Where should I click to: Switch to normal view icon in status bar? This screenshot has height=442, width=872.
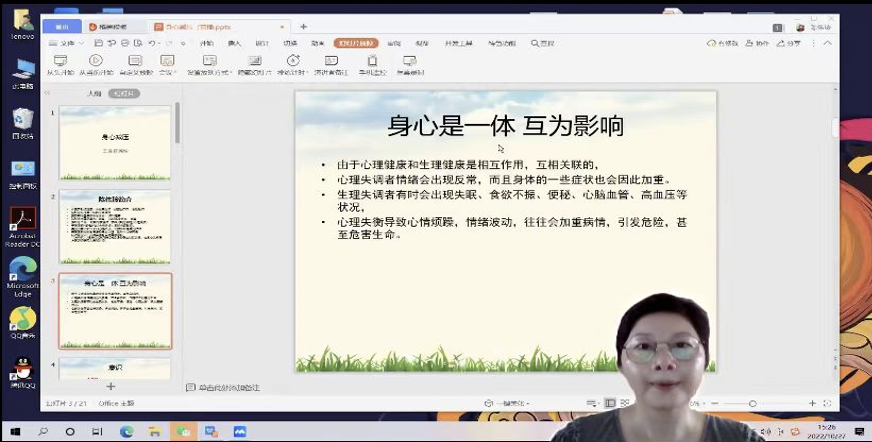[610, 403]
